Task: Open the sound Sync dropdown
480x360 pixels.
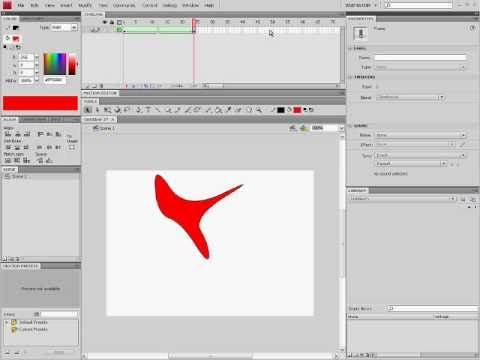Action: pos(420,156)
